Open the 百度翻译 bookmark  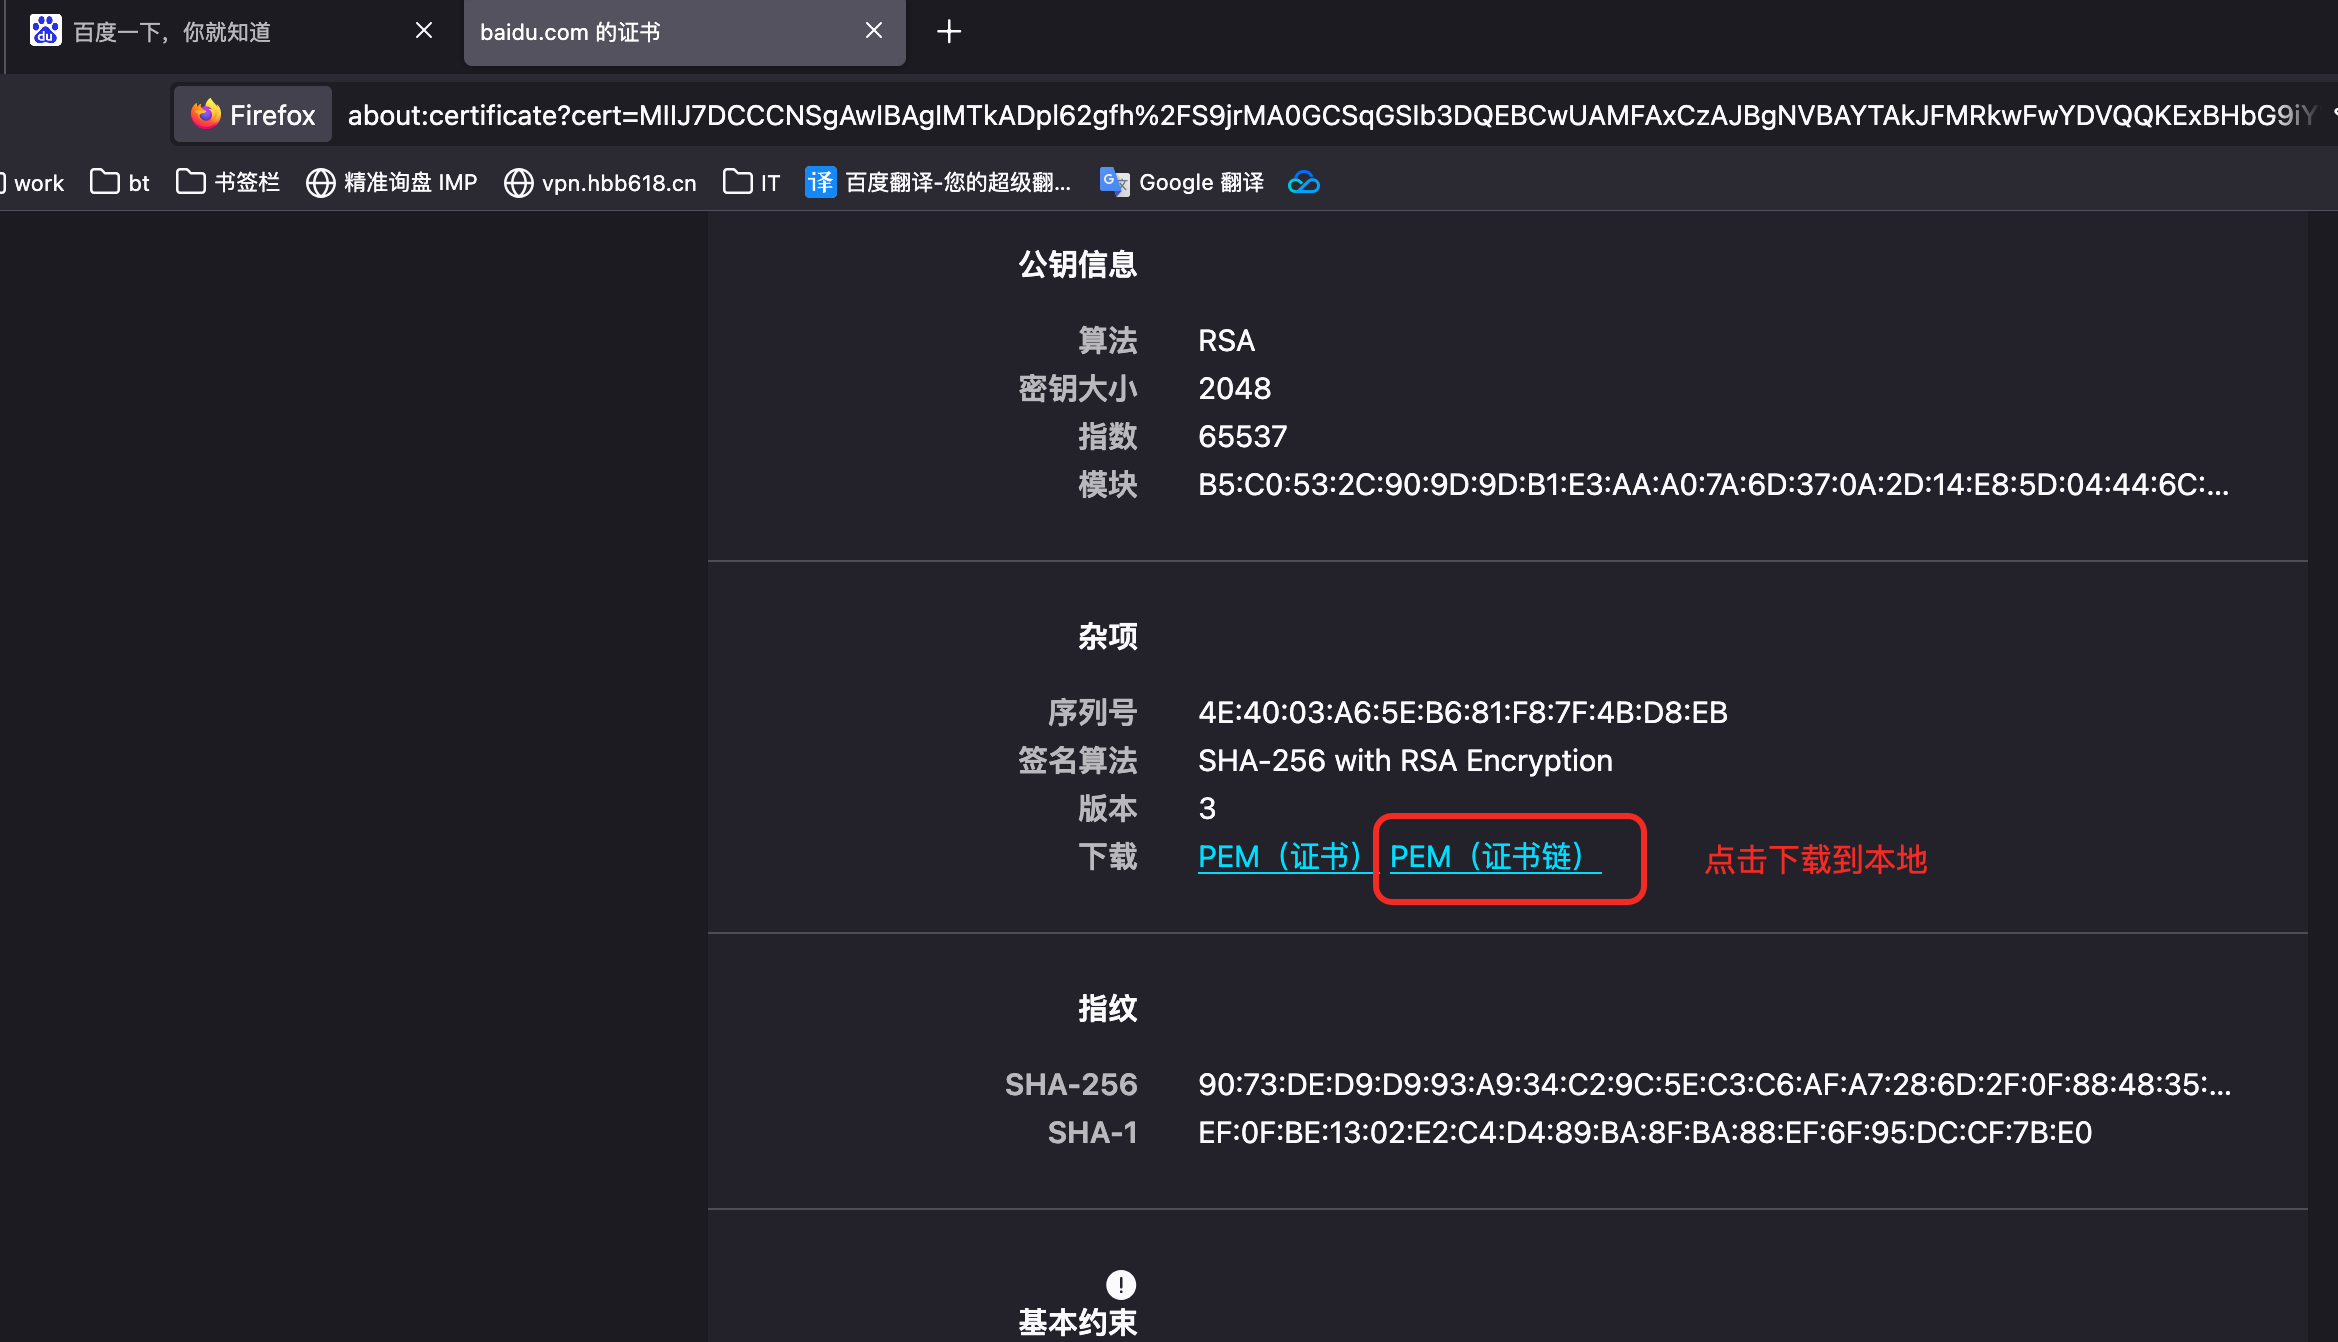938,182
